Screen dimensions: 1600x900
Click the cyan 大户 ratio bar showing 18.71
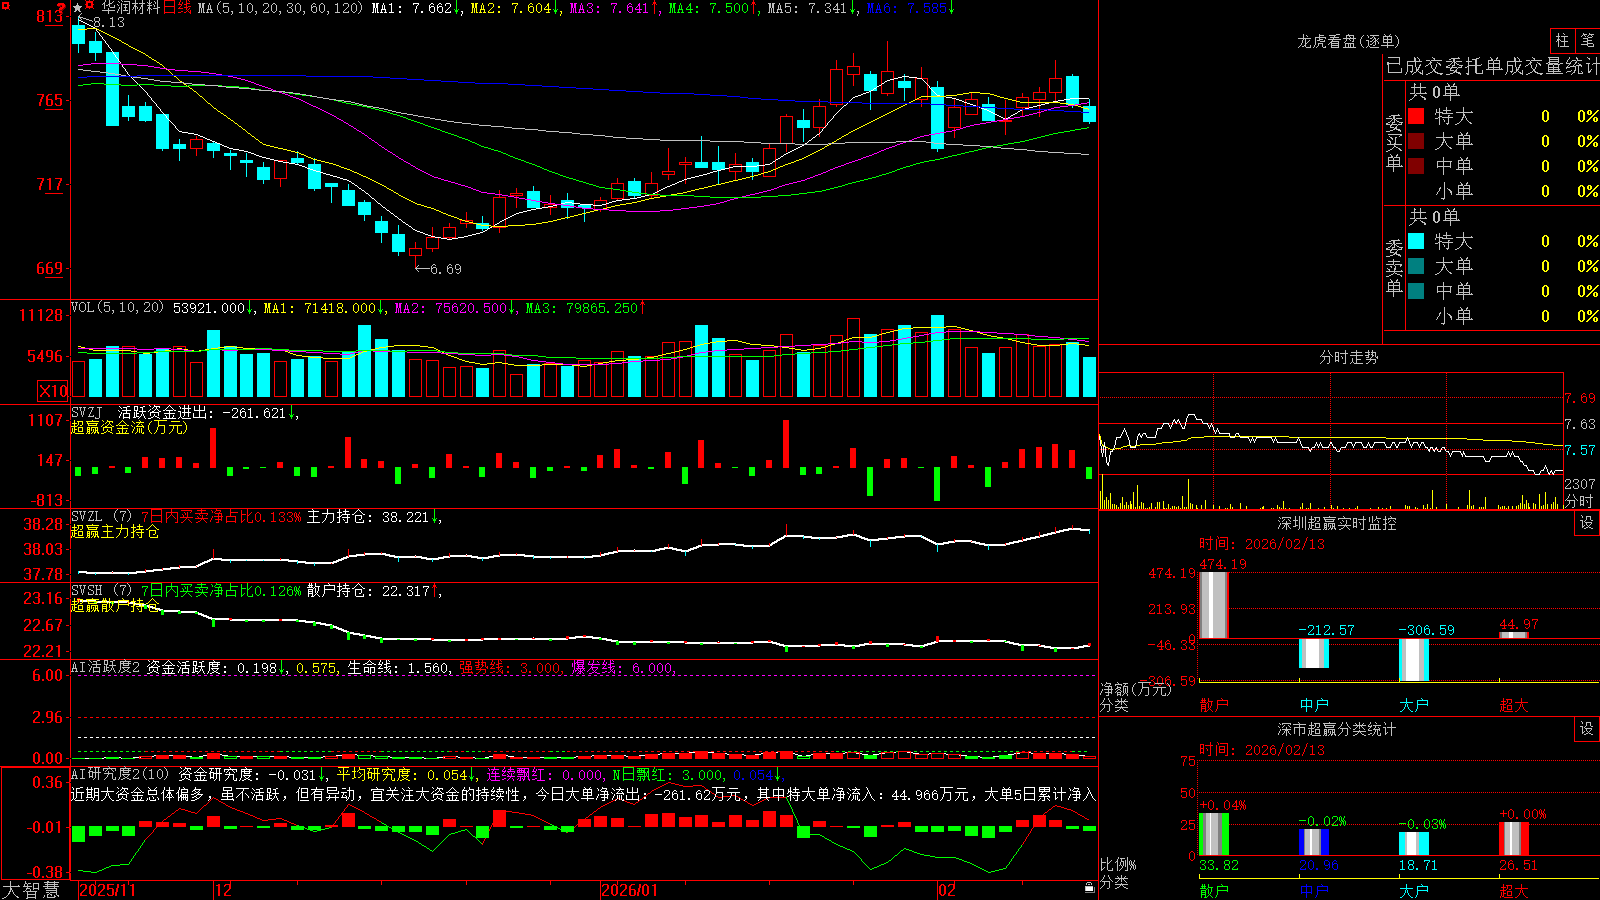tap(1414, 844)
